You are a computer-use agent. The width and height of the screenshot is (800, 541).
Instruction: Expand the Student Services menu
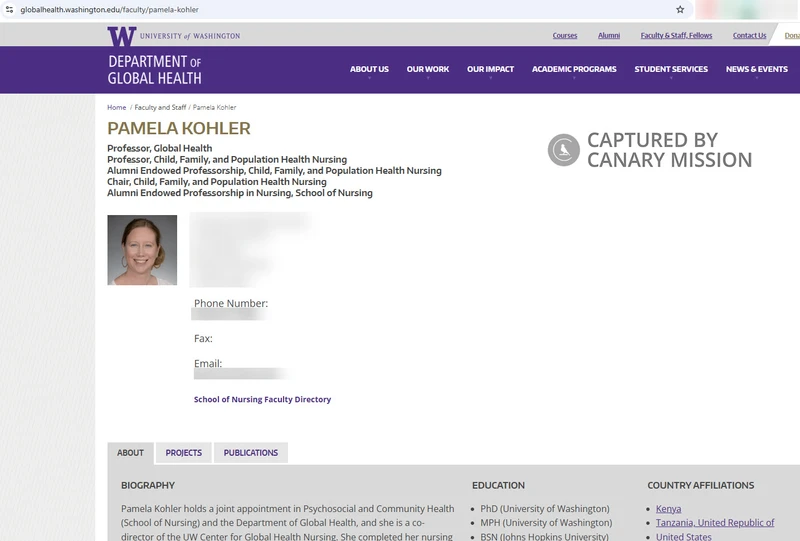[x=671, y=69]
